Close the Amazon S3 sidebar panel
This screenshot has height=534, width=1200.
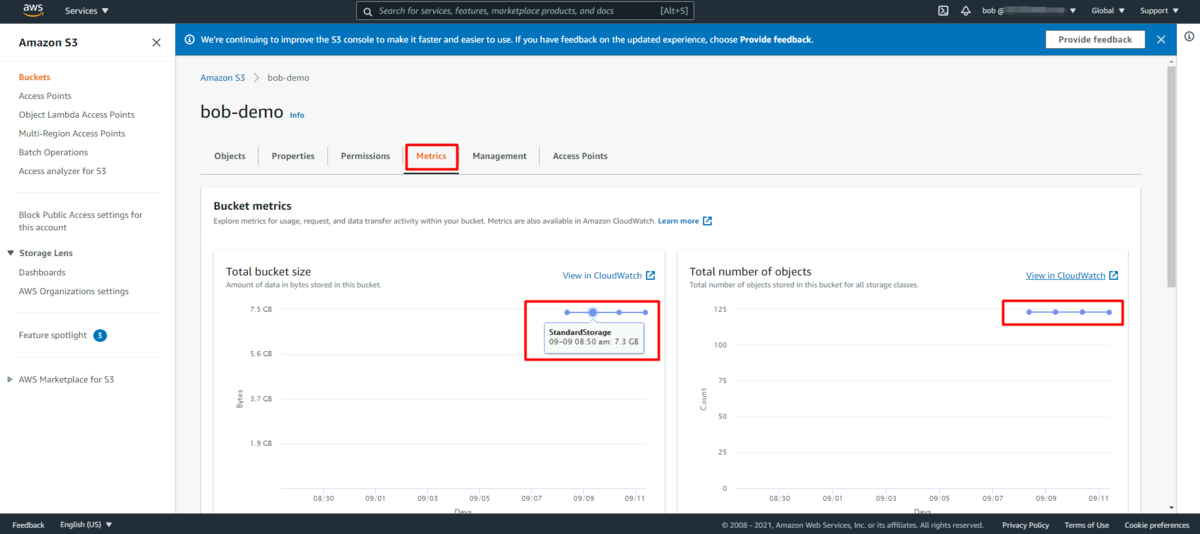[156, 43]
